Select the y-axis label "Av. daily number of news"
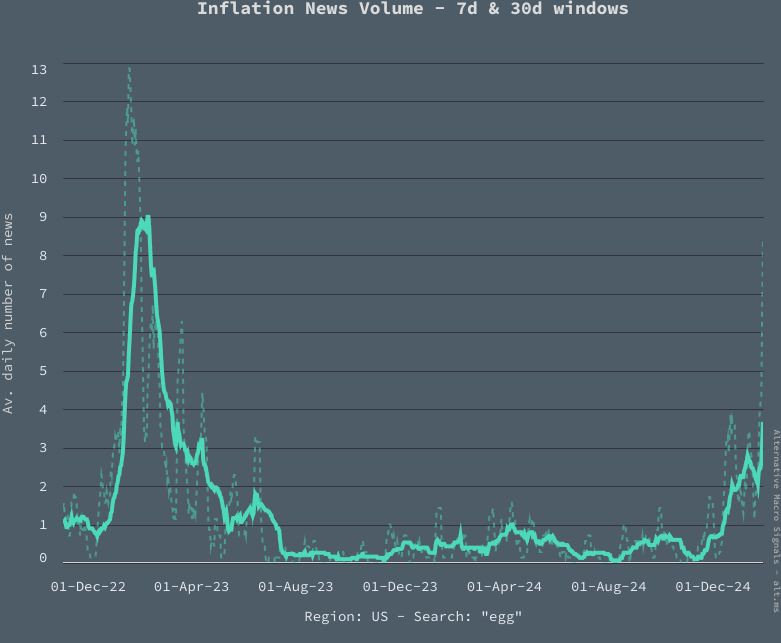Screen dimensions: 781x643 [8, 313]
